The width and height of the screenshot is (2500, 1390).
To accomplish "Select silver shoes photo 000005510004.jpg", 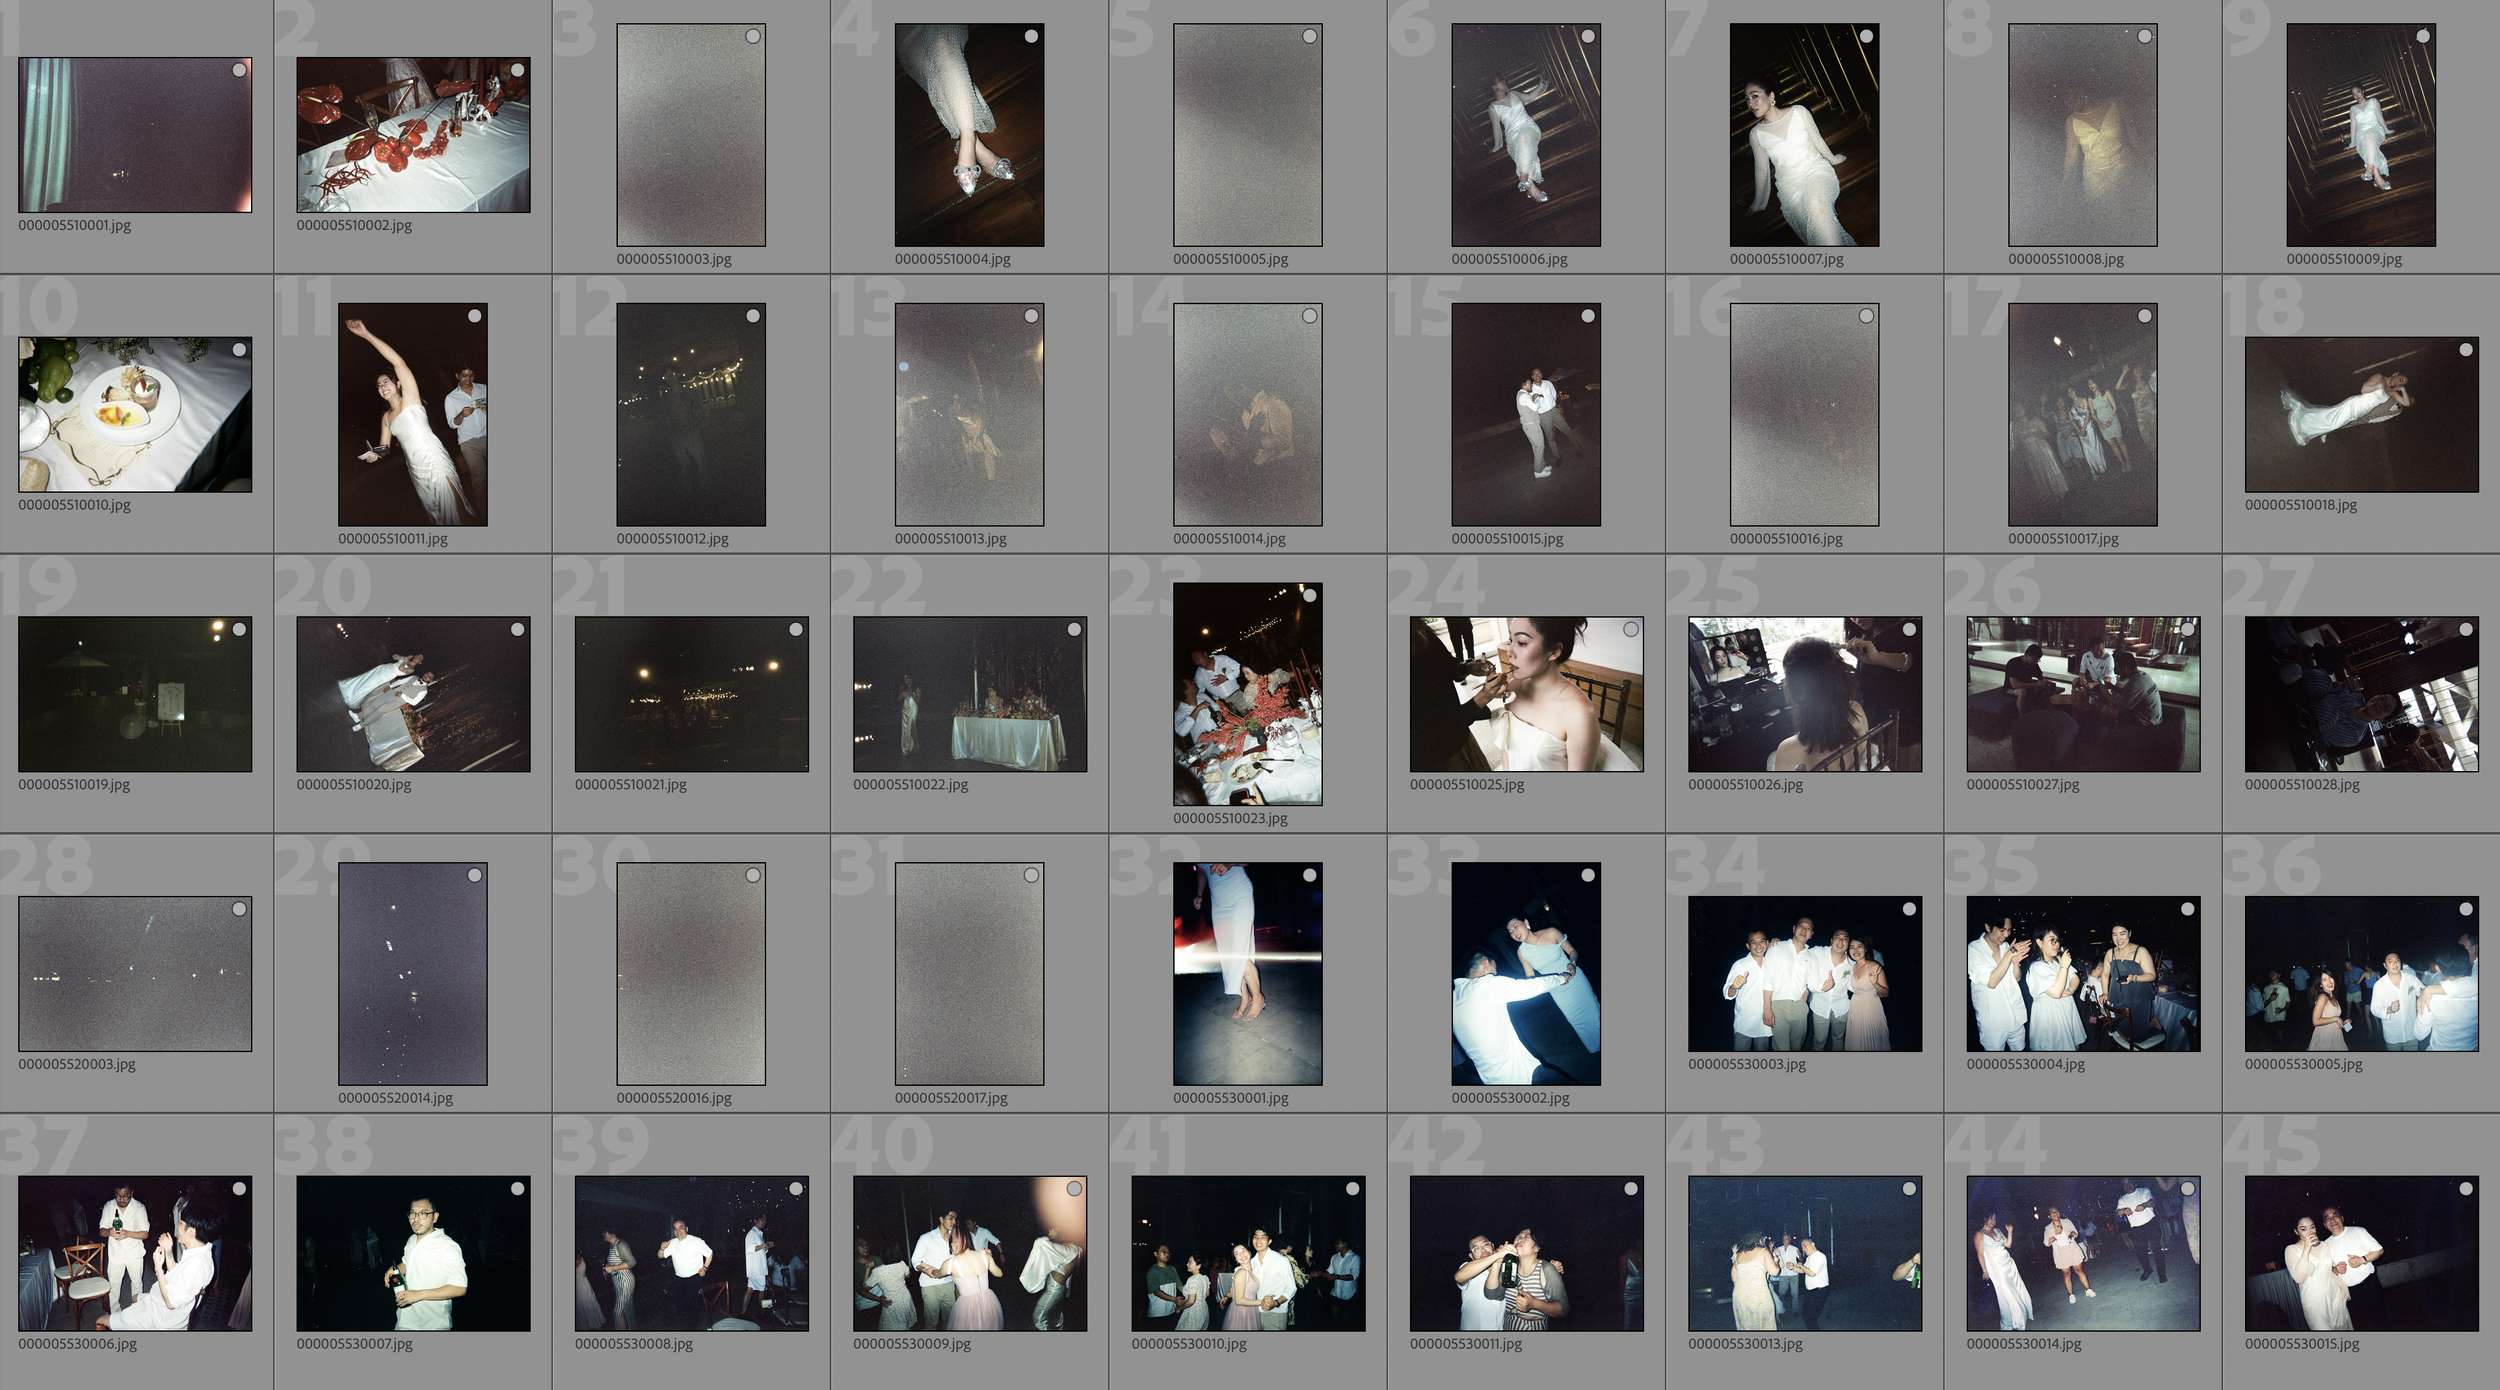I will click(x=968, y=135).
